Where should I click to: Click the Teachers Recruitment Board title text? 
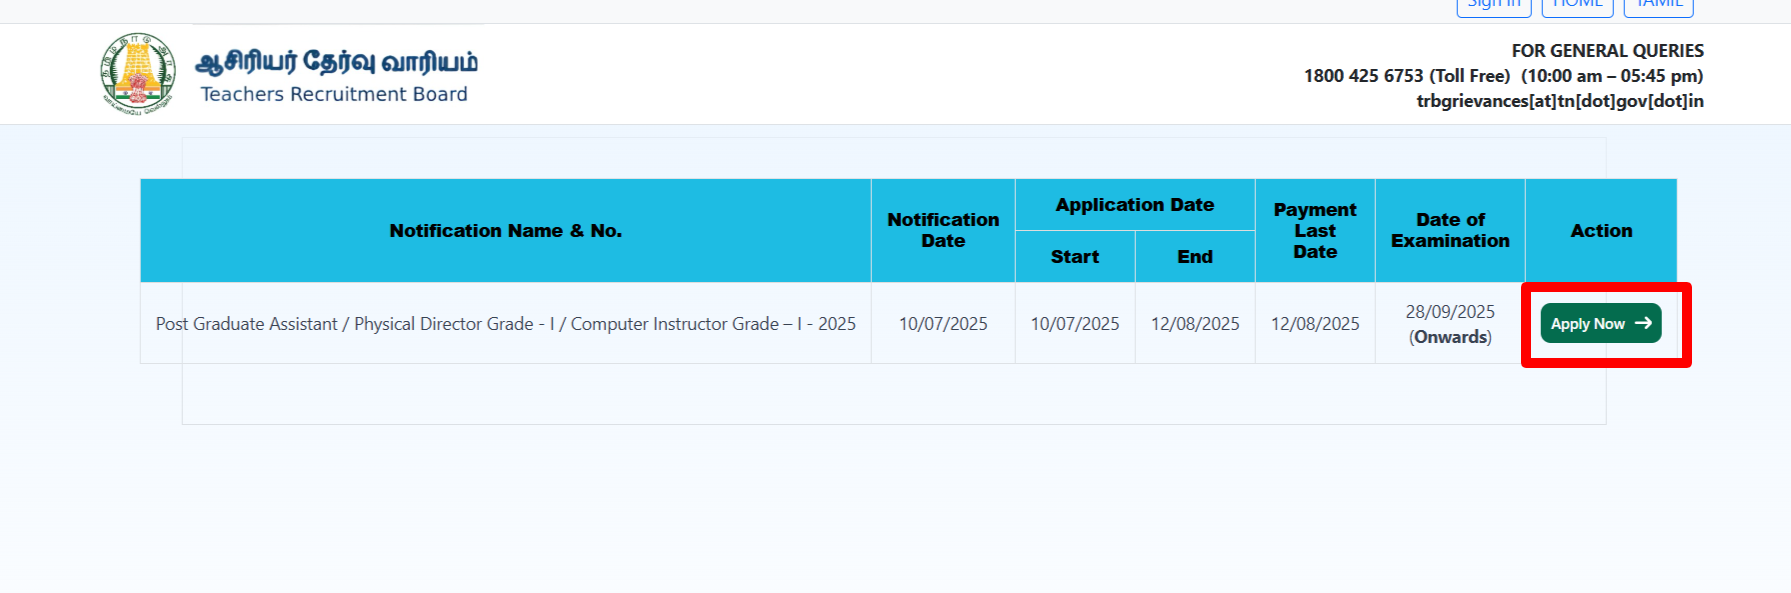coord(334,94)
